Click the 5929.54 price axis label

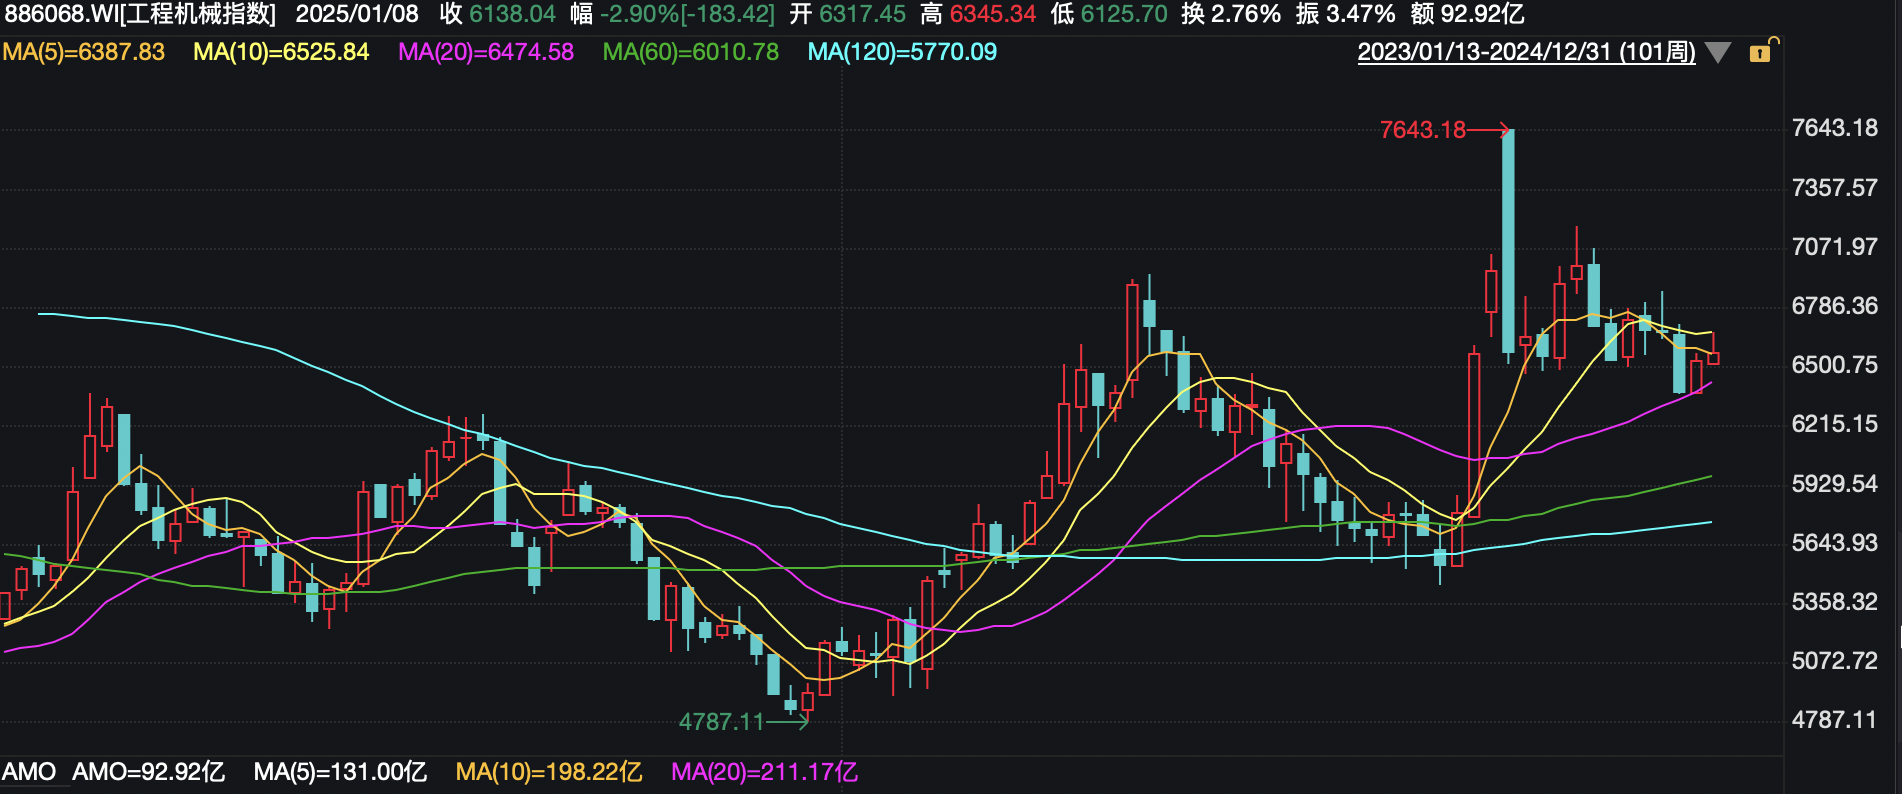[x=1834, y=484]
